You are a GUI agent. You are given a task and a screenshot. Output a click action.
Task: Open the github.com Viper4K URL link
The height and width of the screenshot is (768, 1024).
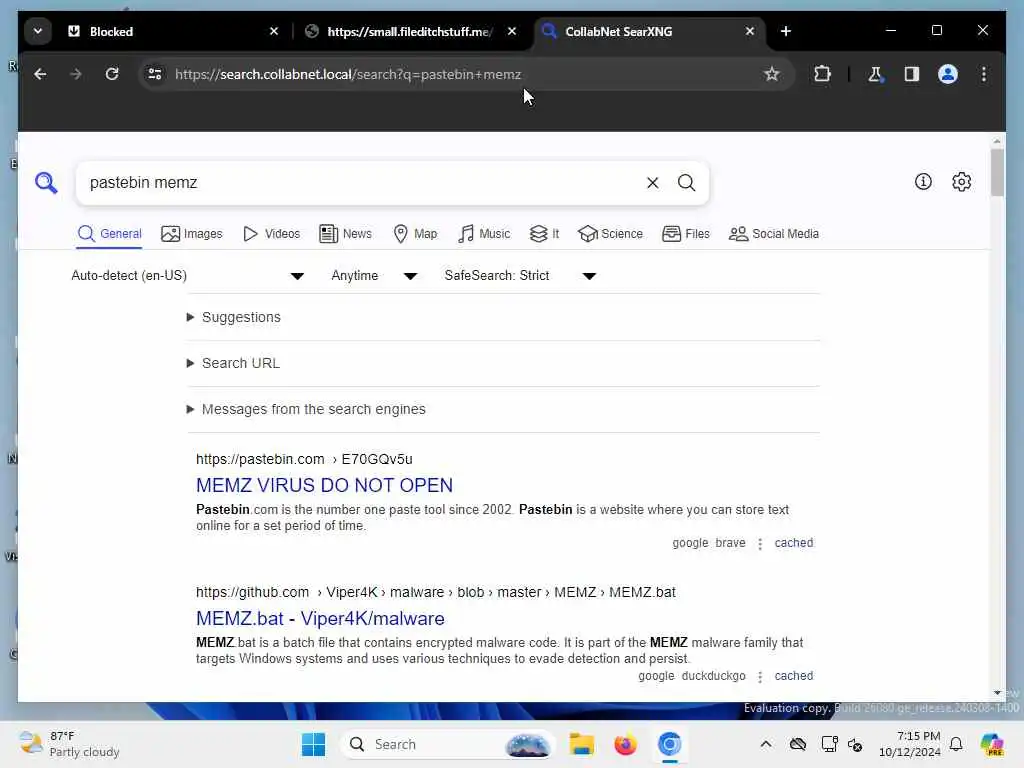coord(436,592)
